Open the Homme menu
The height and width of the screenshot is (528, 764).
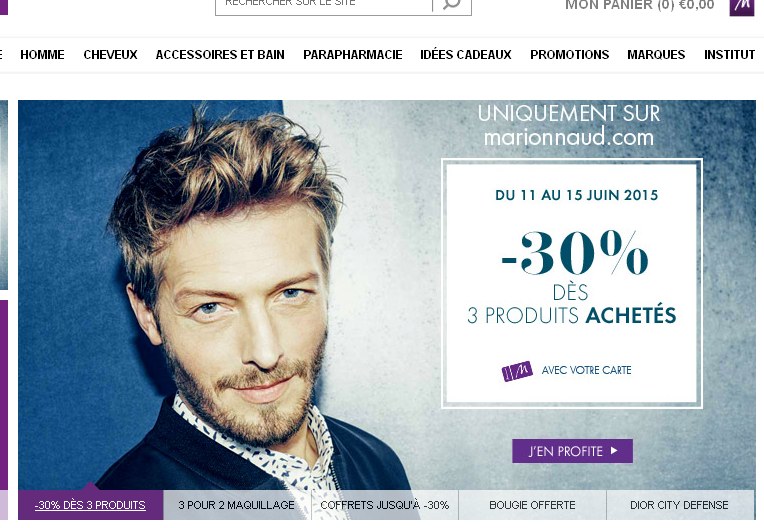(42, 55)
